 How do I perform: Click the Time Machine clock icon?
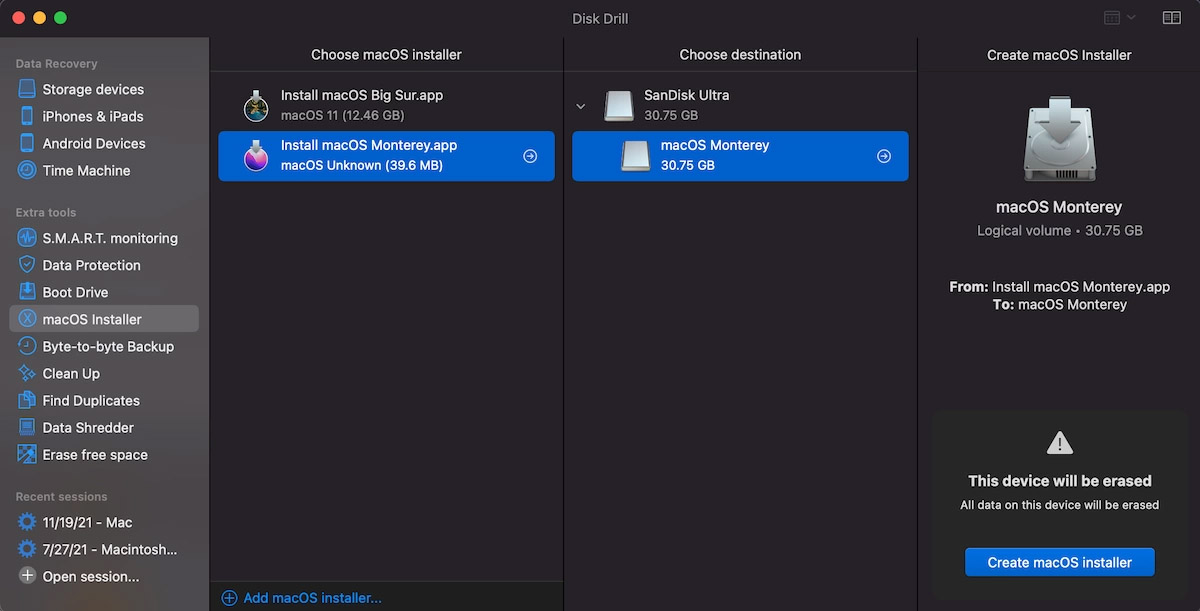click(x=27, y=170)
